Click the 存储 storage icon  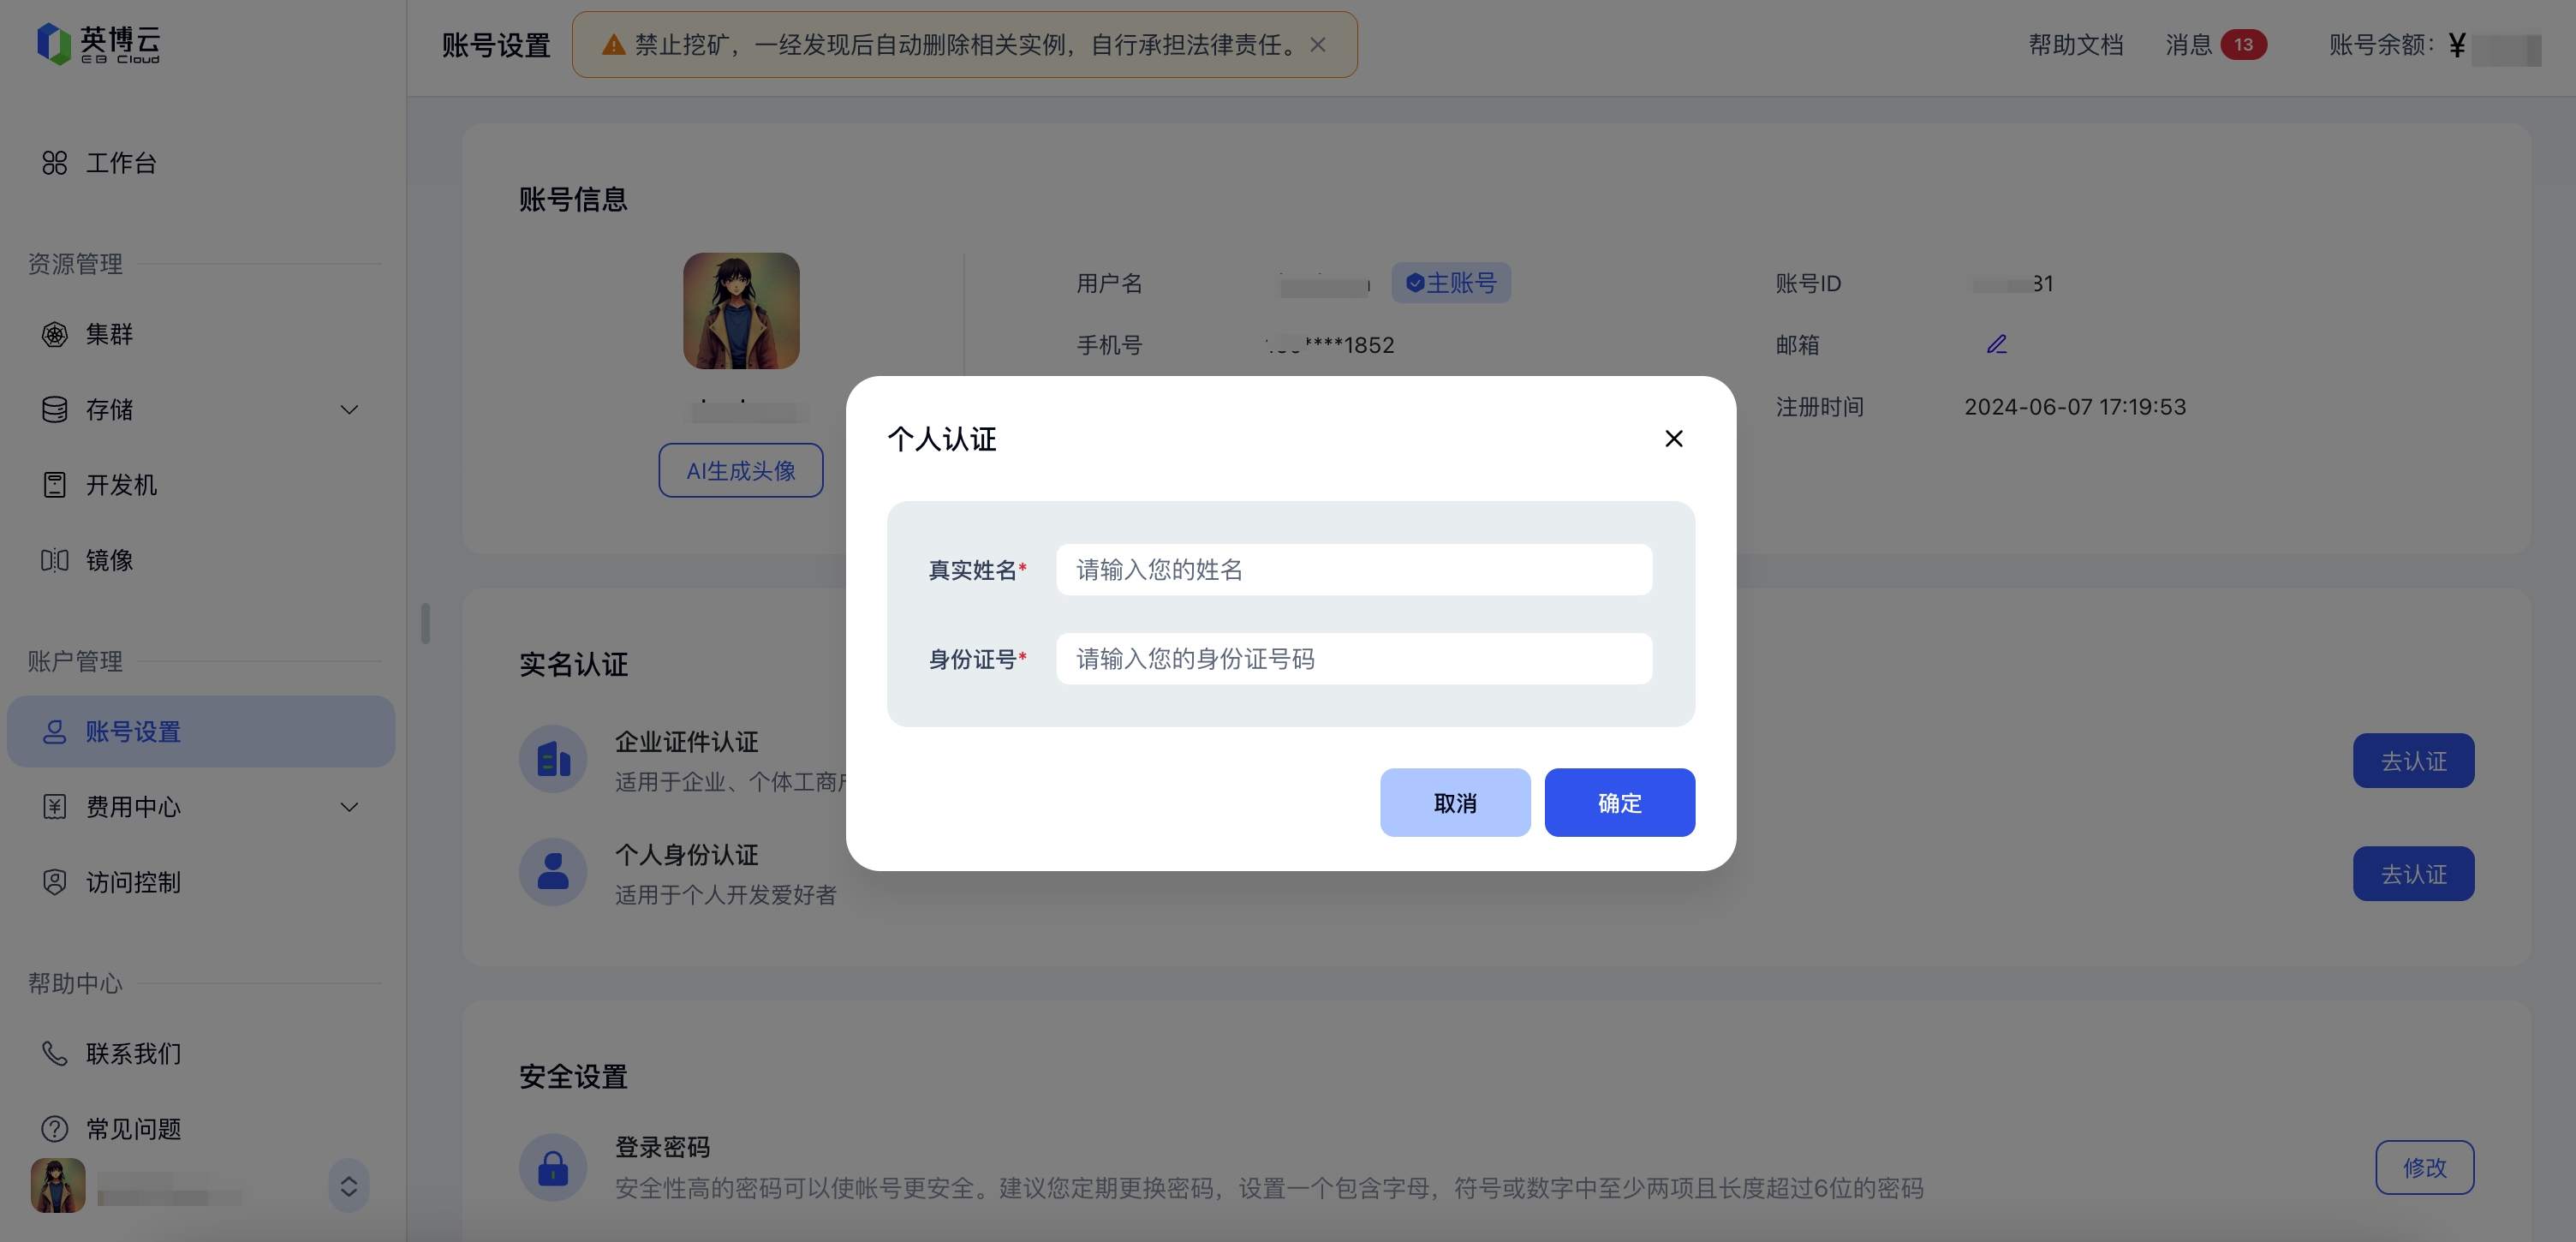[x=55, y=409]
